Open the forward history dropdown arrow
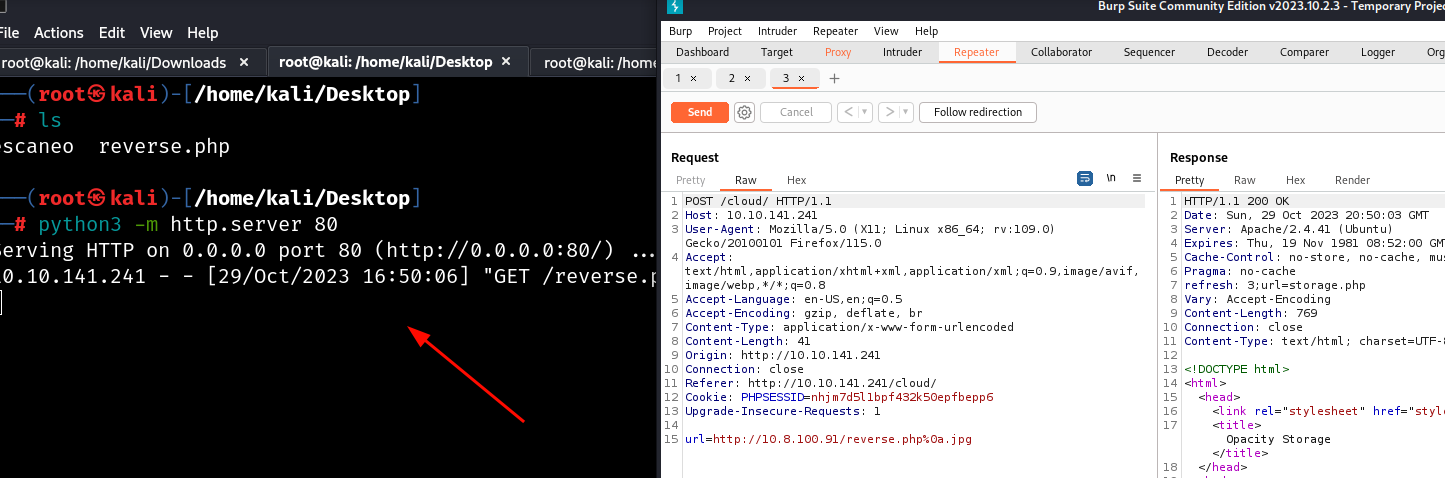Viewport: 1445px width, 478px height. [x=906, y=112]
